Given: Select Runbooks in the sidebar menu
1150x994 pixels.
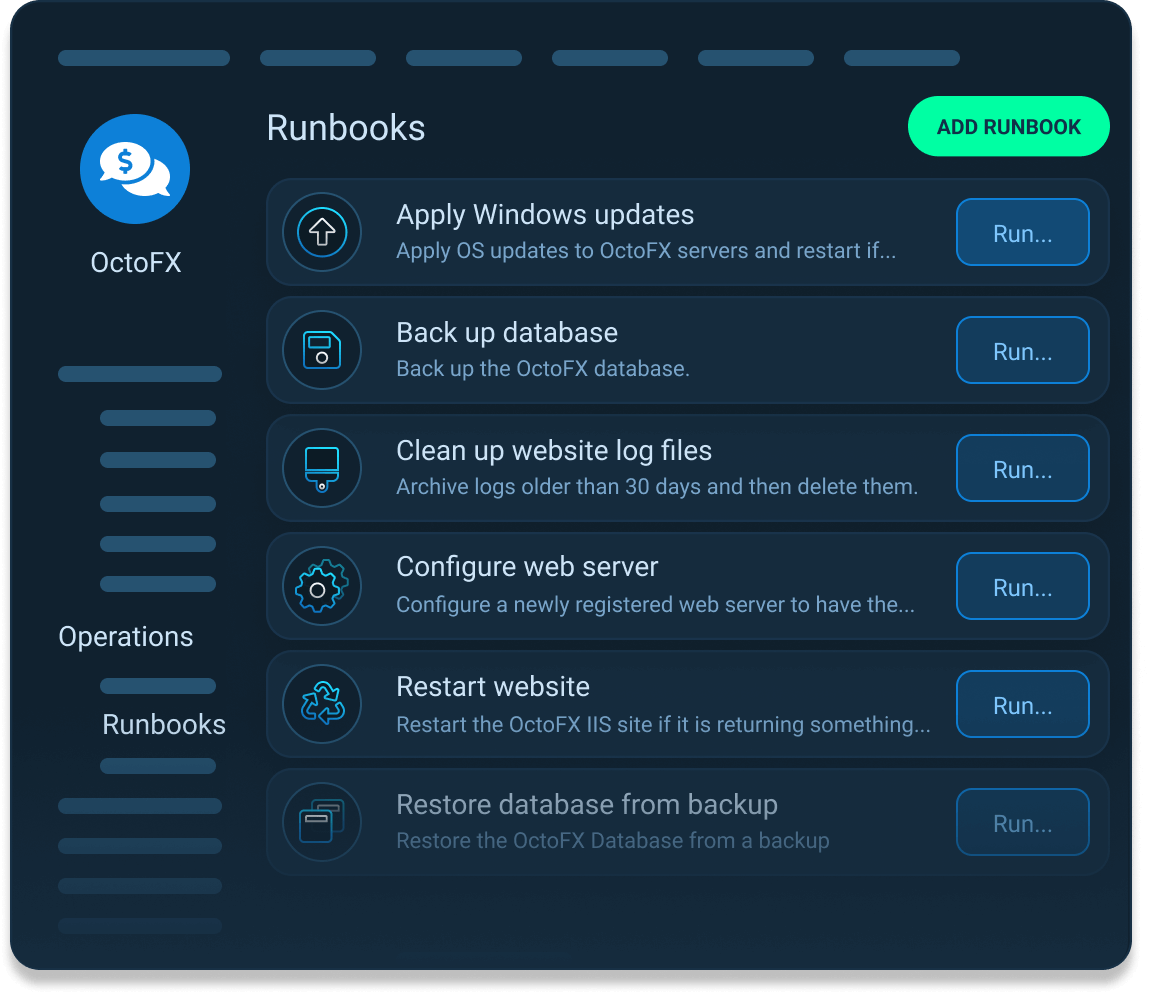Looking at the screenshot, I should 163,724.
